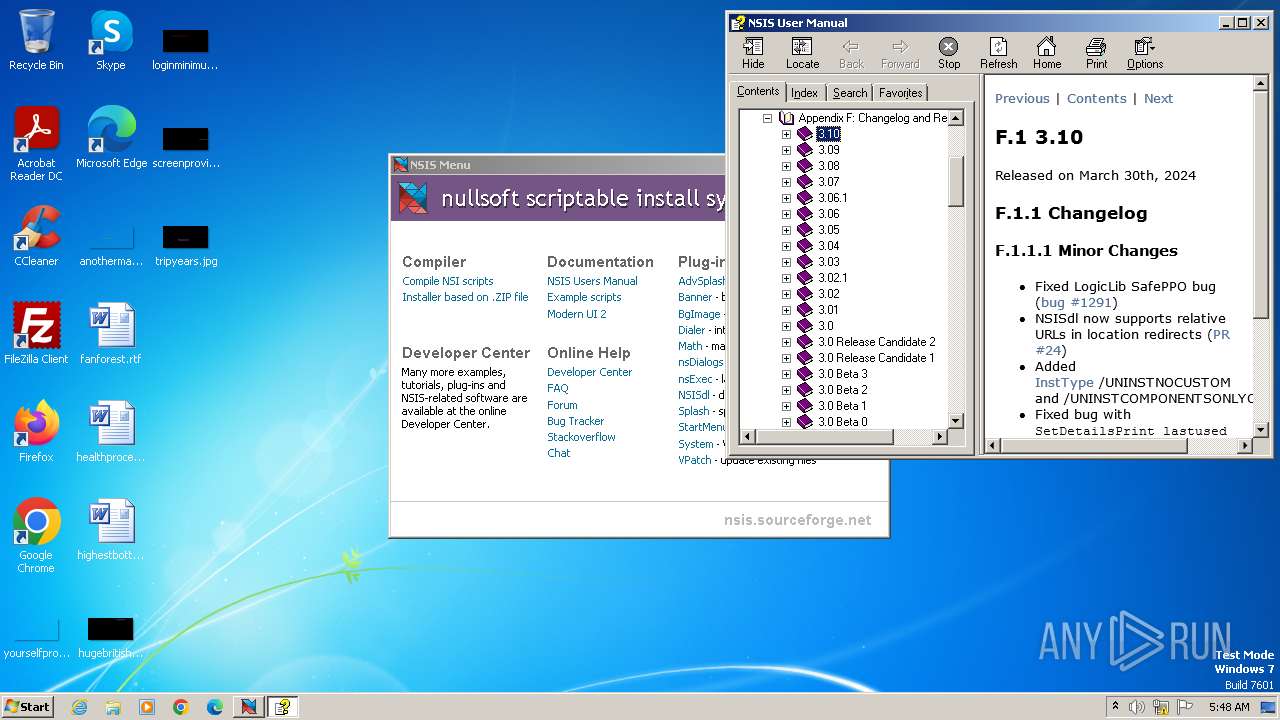Click the Locate toolbar icon
This screenshot has height=720, width=1280.
tap(802, 53)
